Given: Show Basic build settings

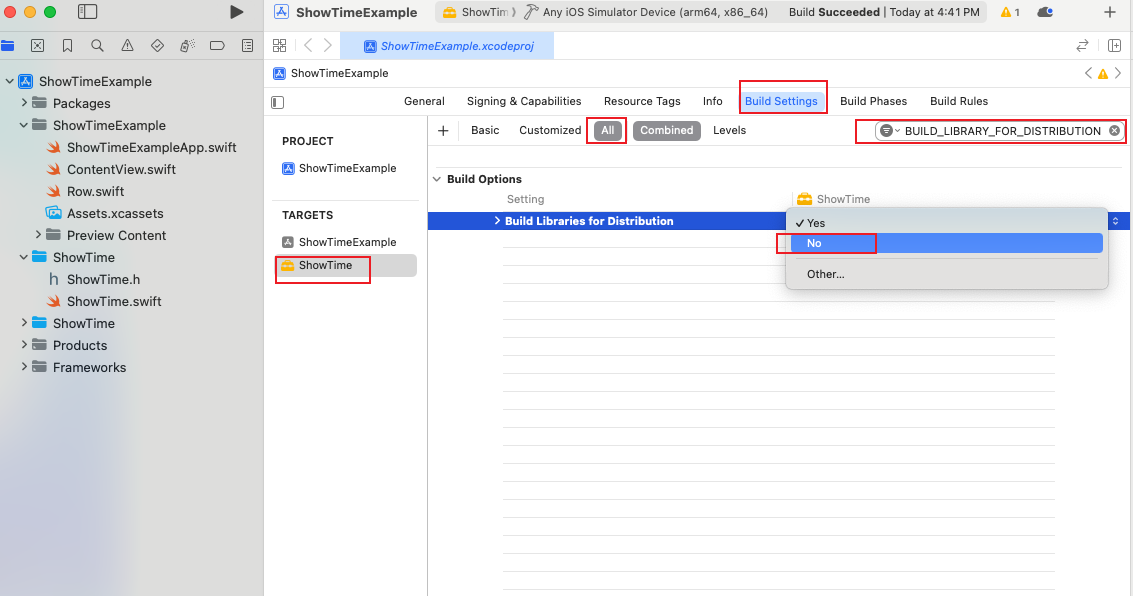Looking at the screenshot, I should (485, 130).
